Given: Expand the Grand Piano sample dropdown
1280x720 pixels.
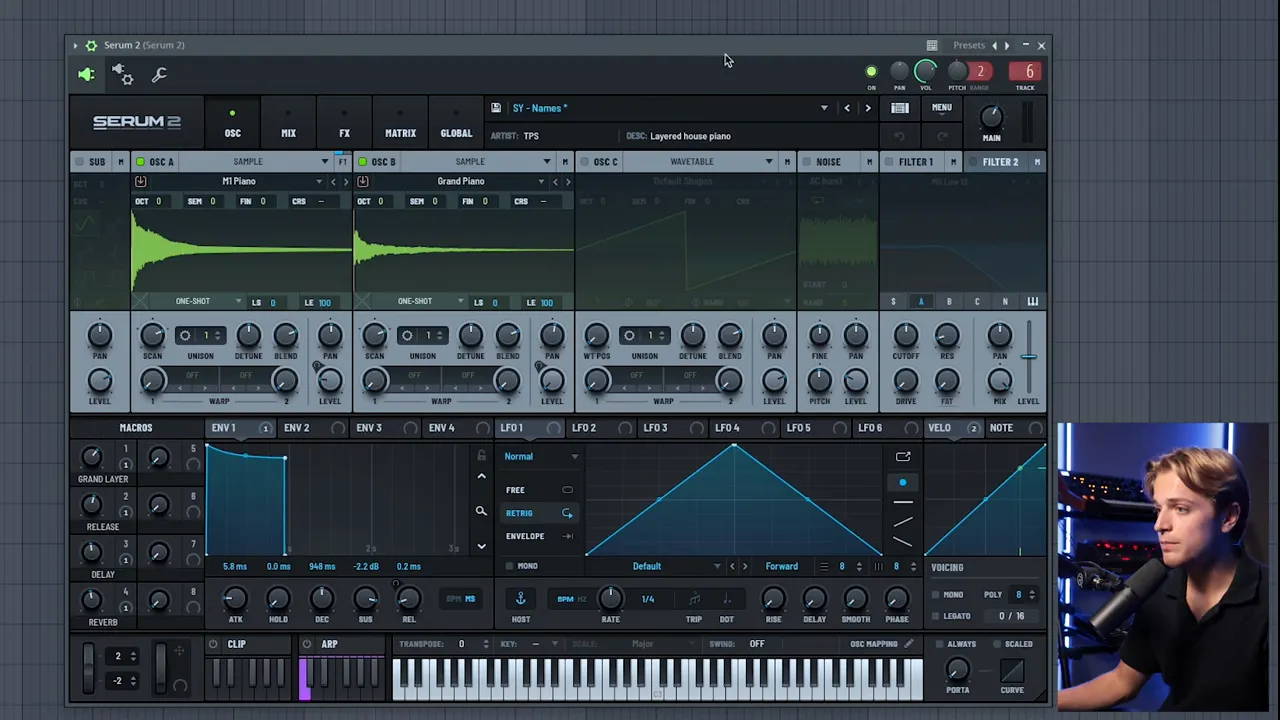Looking at the screenshot, I should tap(541, 182).
